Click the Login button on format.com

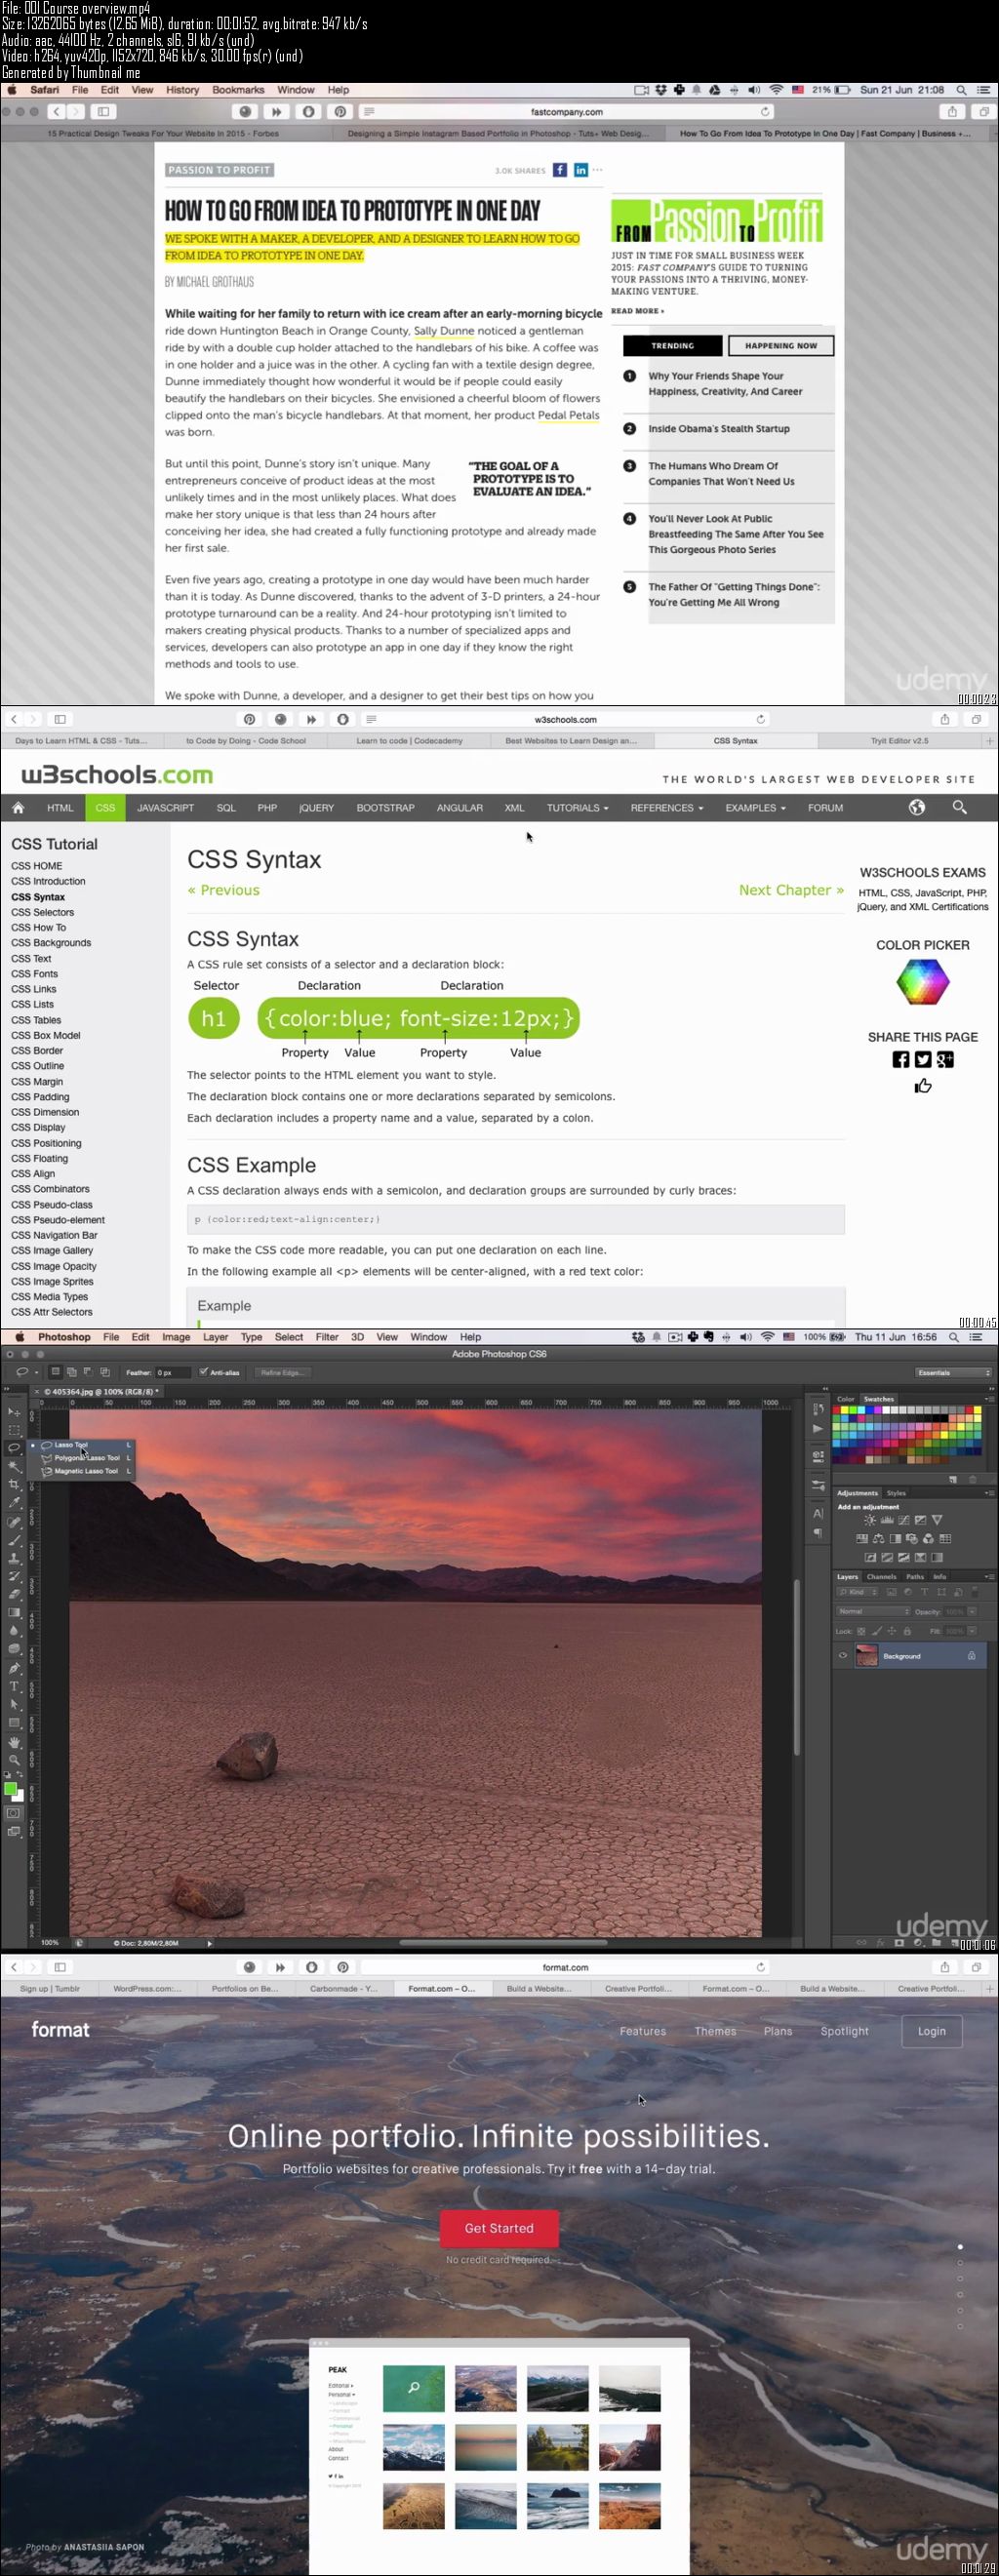click(x=932, y=2031)
